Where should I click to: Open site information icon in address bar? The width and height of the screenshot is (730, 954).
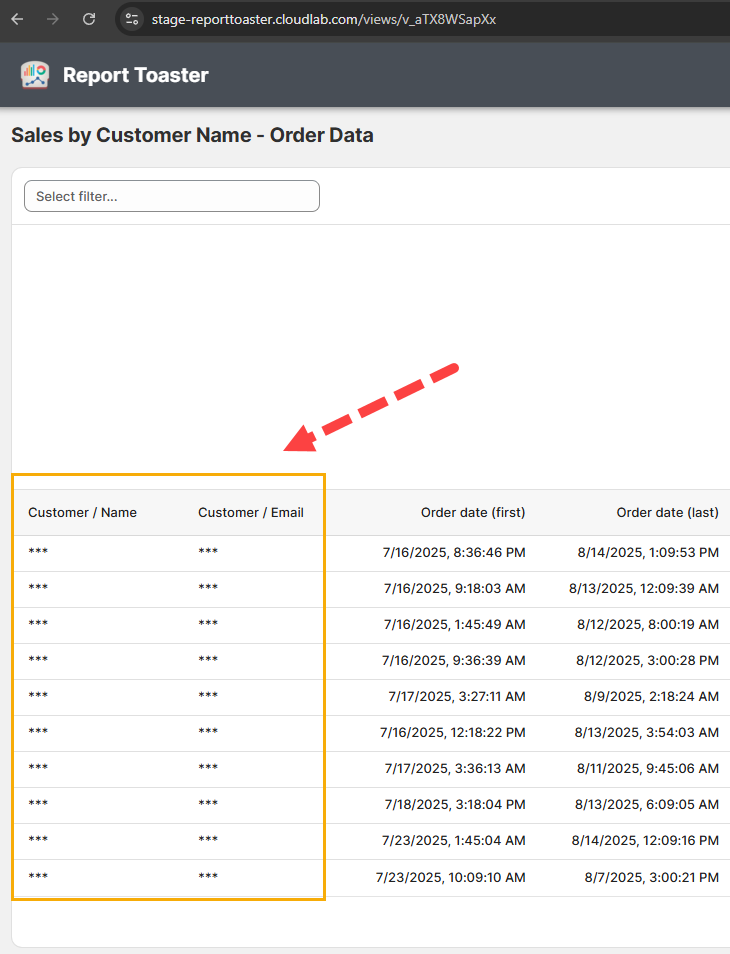pos(132,19)
